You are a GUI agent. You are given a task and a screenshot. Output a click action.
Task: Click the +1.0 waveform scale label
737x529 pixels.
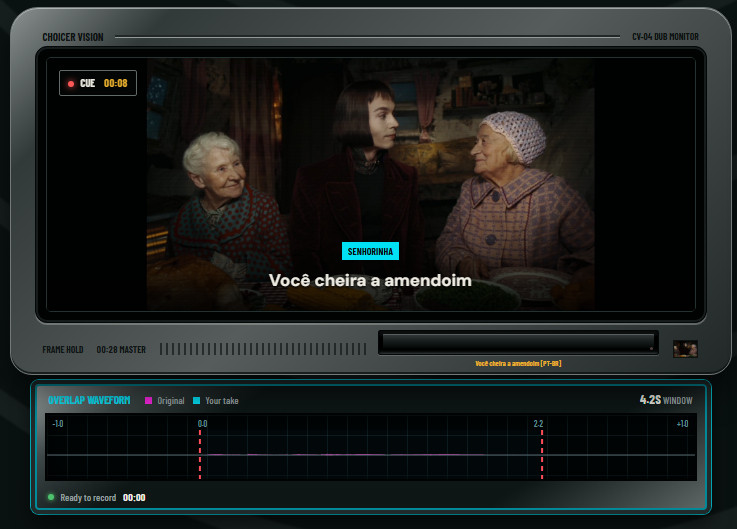point(682,424)
